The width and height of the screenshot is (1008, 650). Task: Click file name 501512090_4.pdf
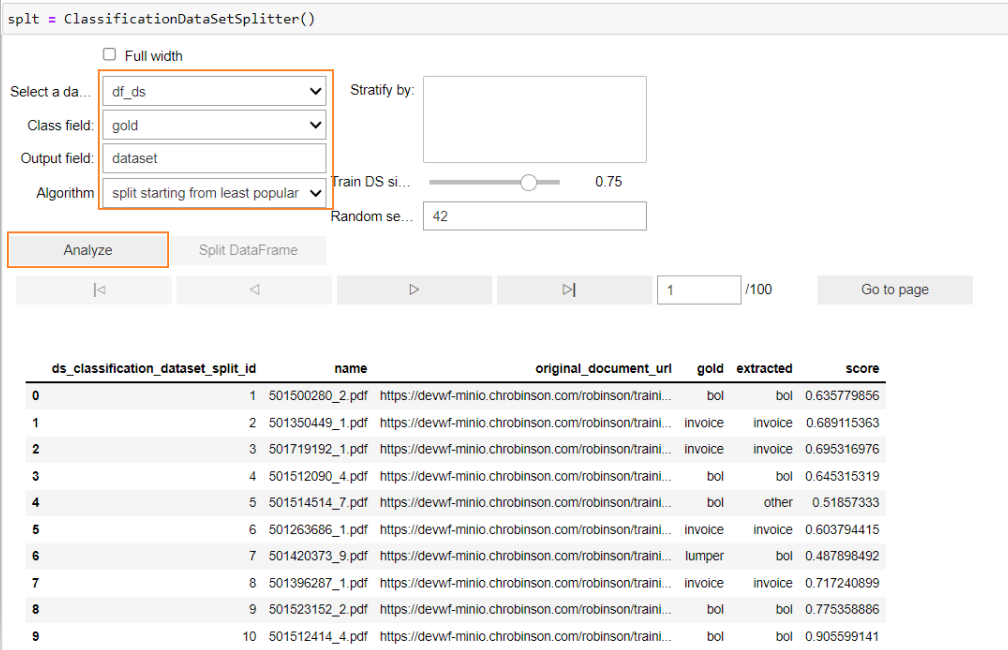point(318,476)
